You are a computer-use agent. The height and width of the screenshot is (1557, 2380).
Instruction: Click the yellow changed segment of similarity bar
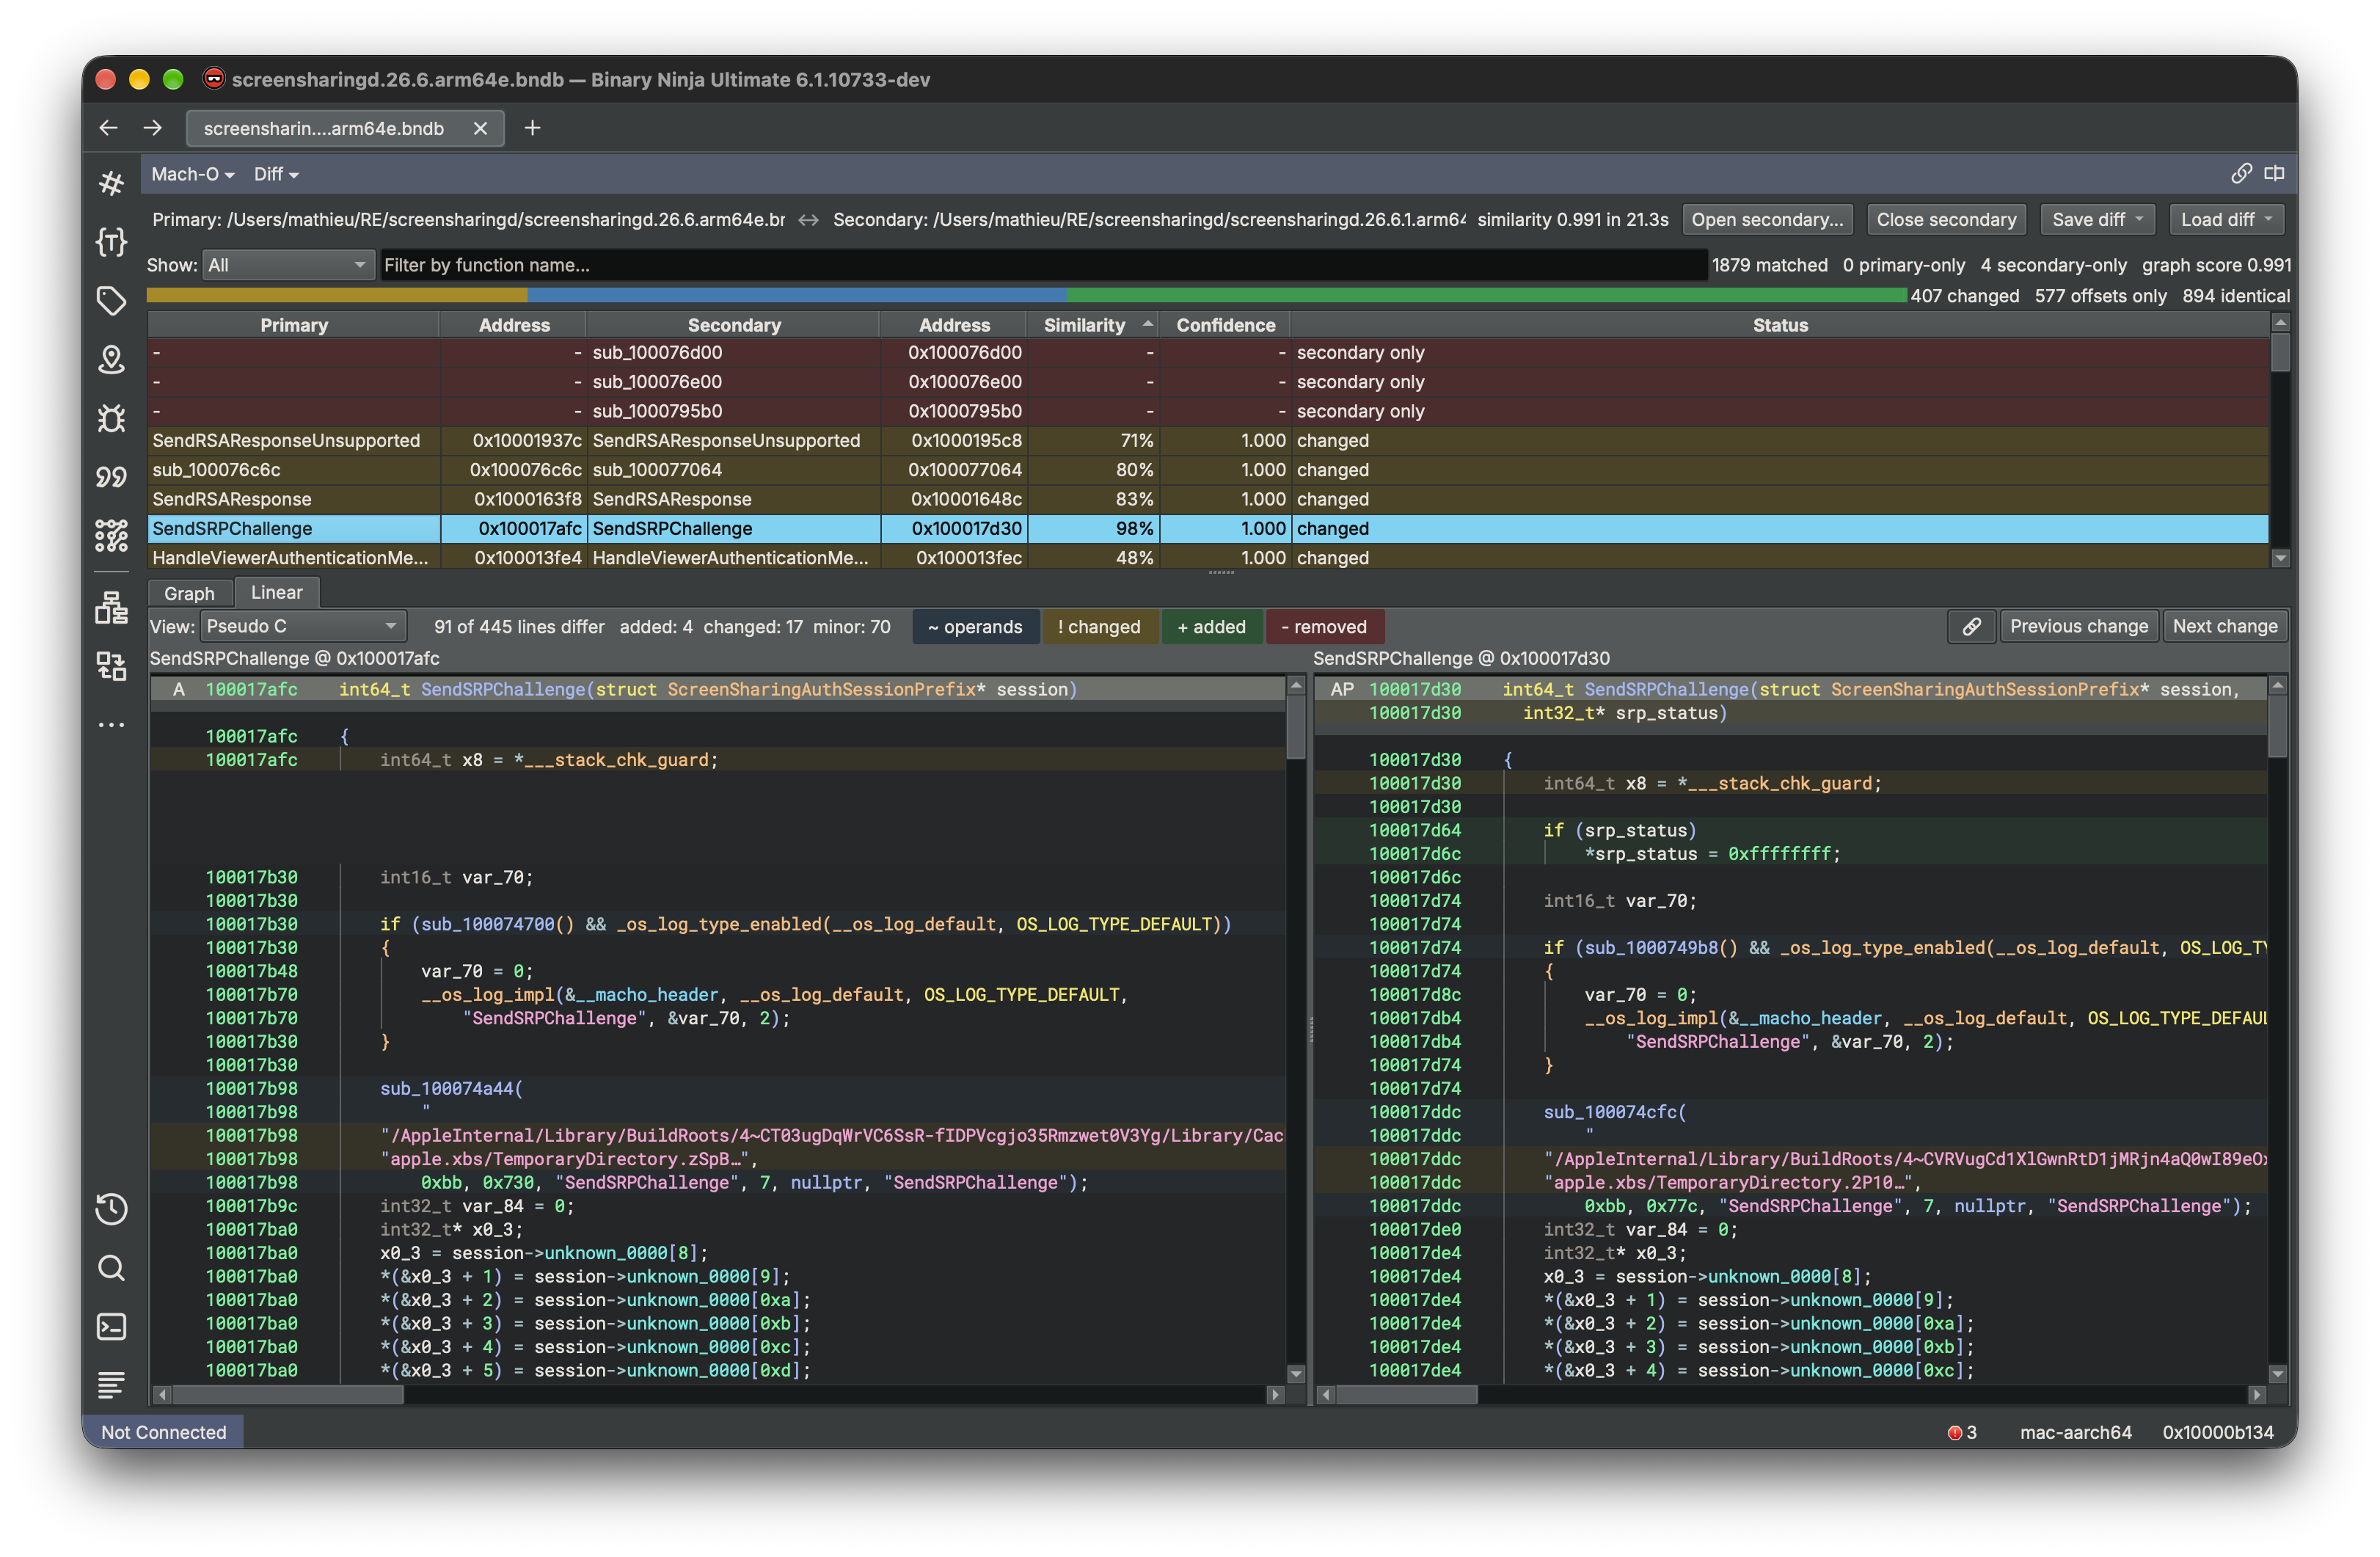(337, 295)
